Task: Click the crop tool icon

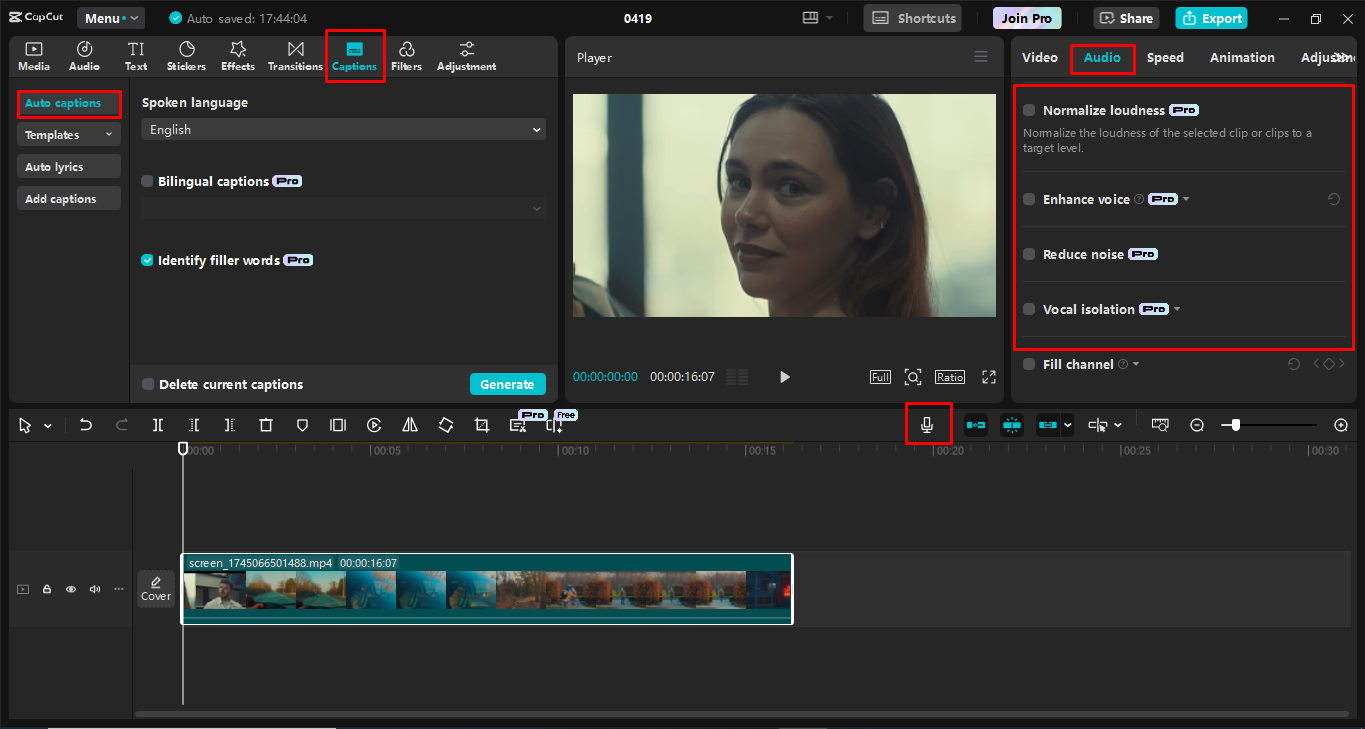Action: point(482,425)
